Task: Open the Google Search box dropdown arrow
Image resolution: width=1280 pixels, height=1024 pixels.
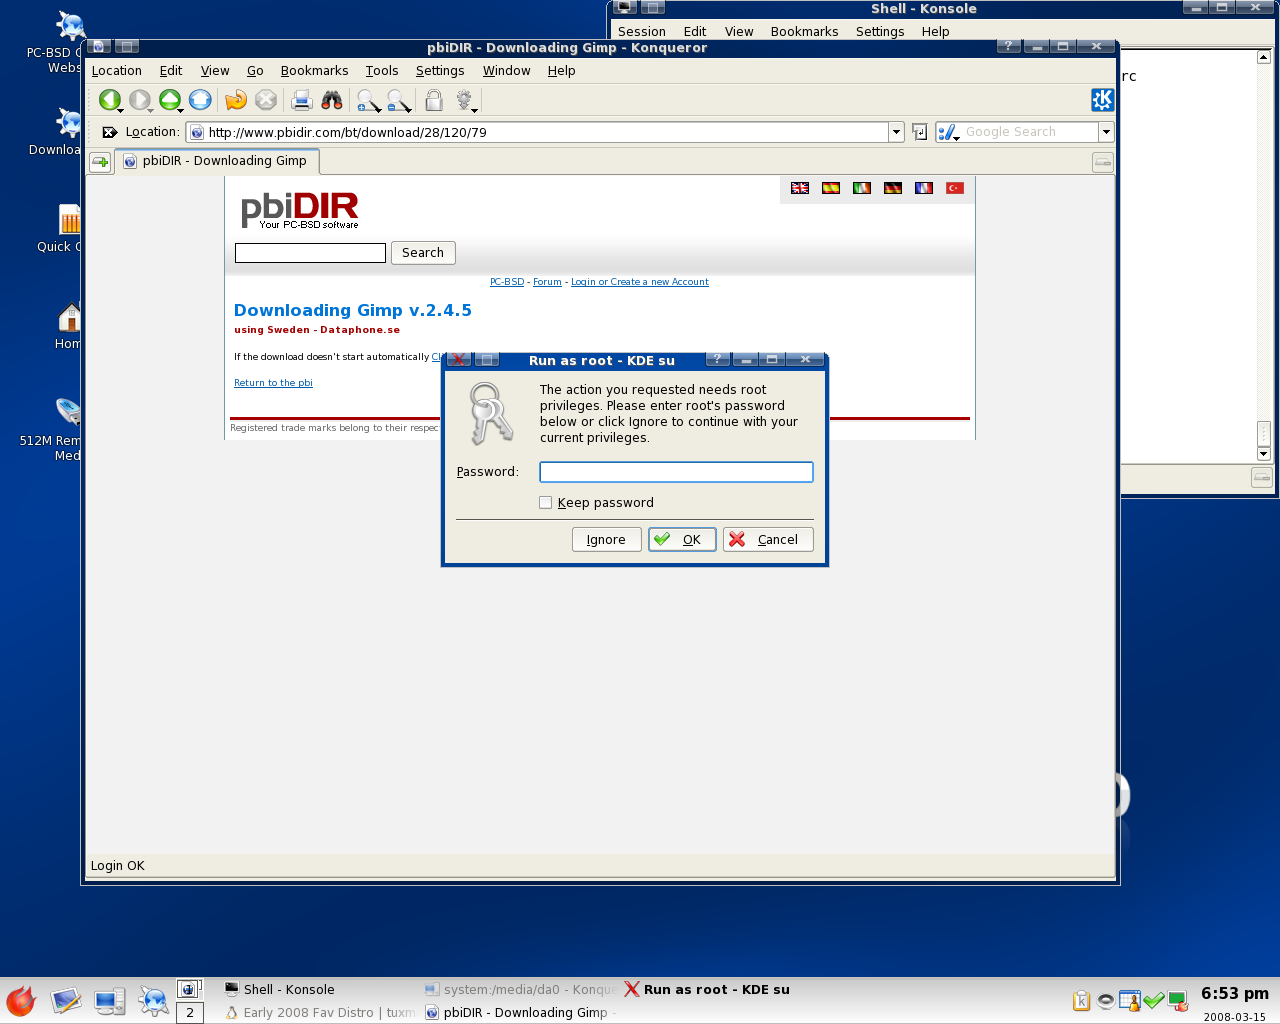Action: point(1106,132)
